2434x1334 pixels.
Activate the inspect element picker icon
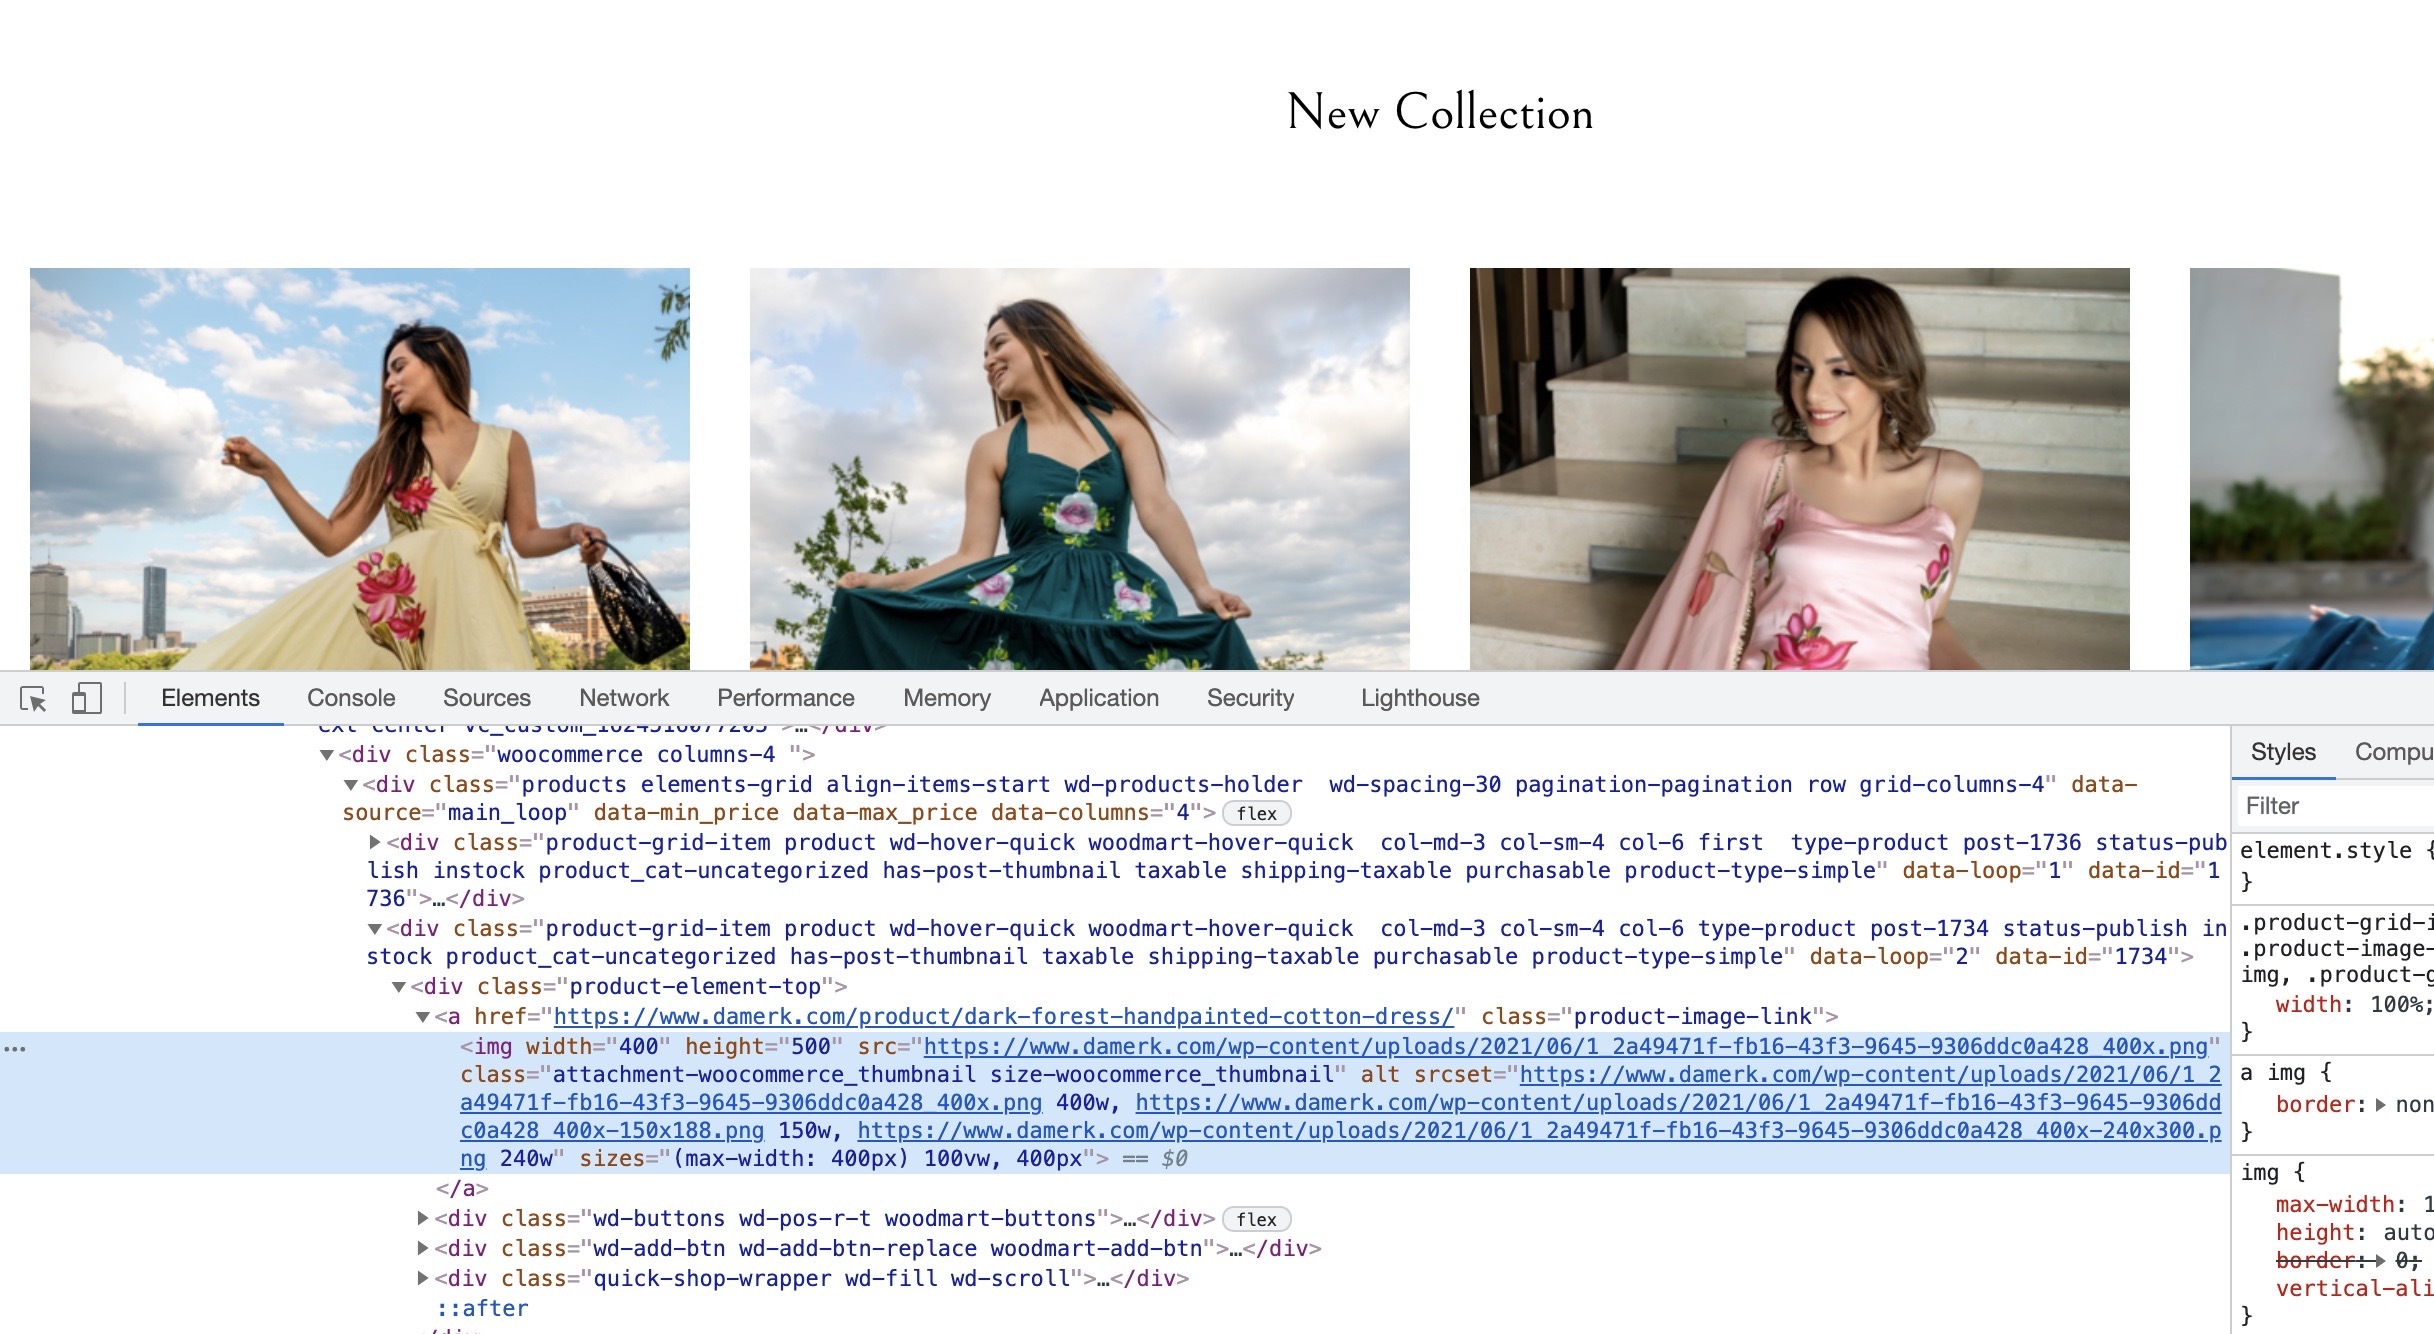33,699
